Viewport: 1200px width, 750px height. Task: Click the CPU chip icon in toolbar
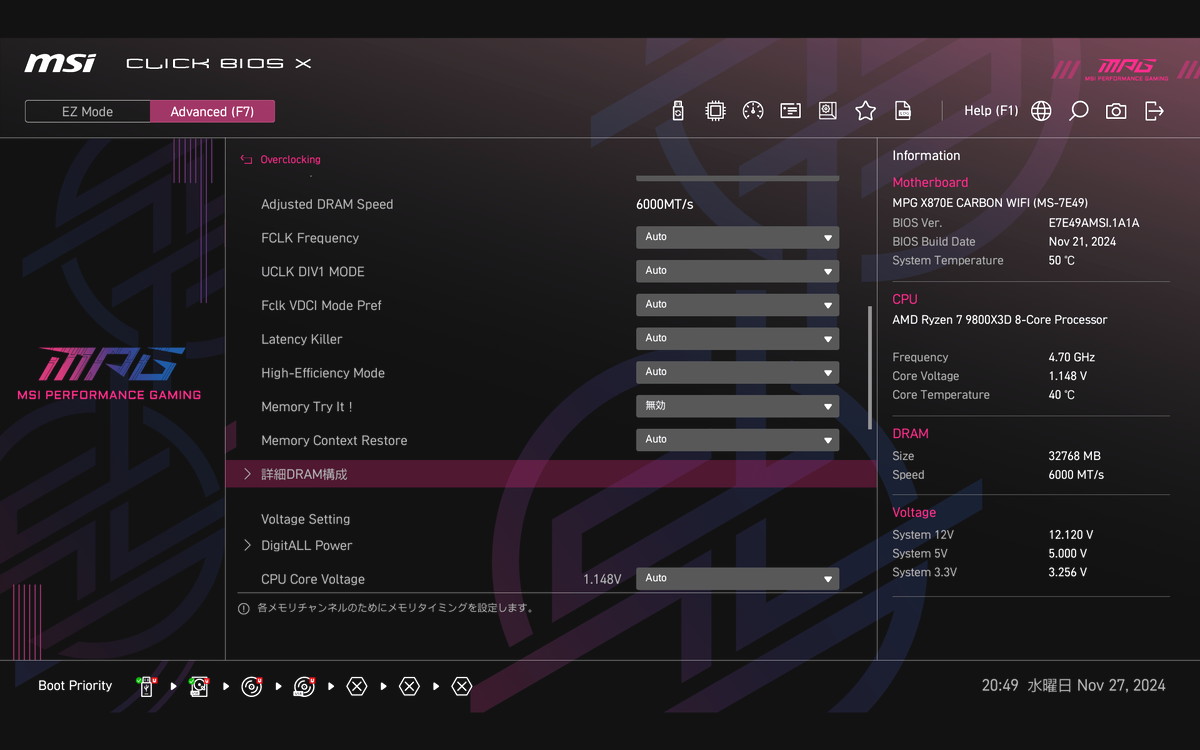pyautogui.click(x=715, y=111)
